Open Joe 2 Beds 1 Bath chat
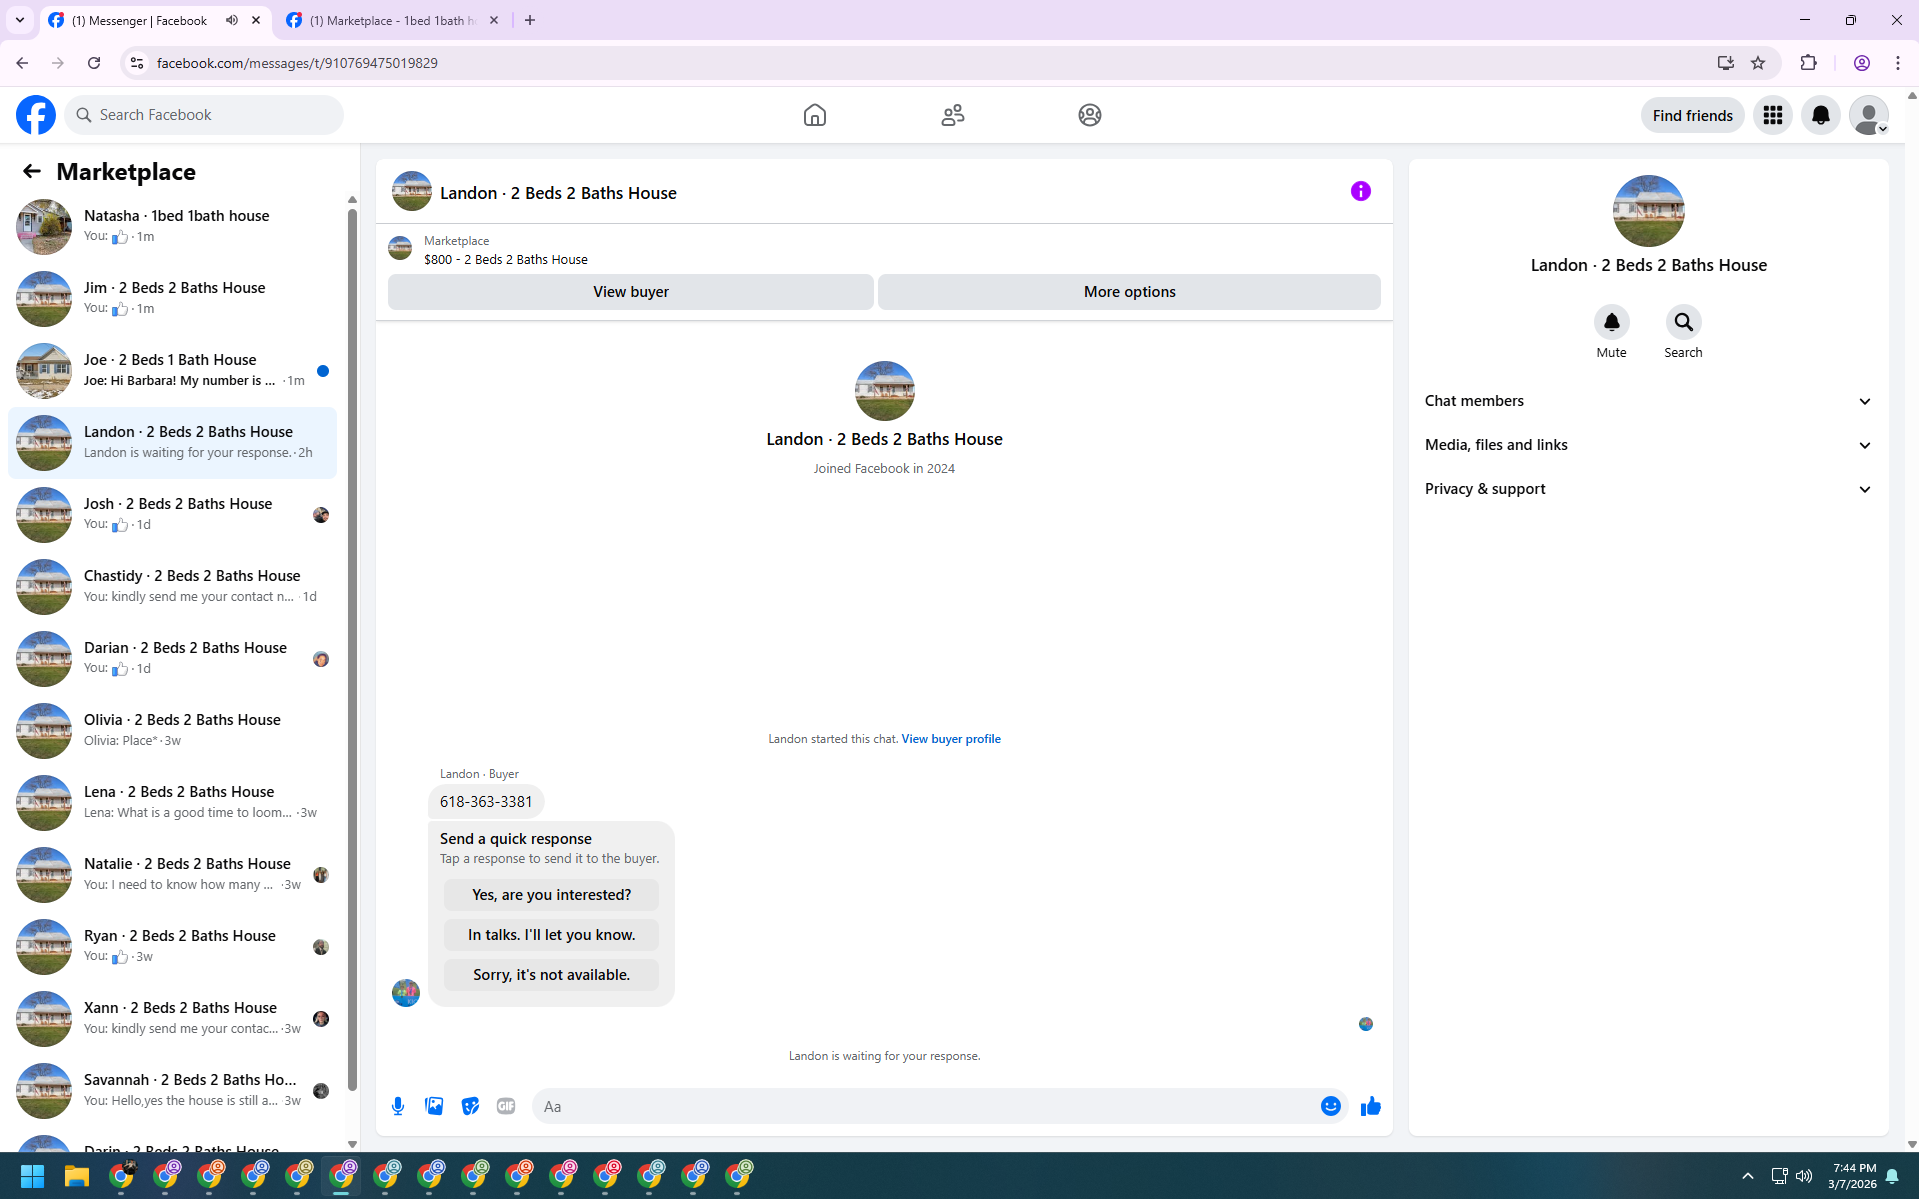Screen dimensions: 1919x1199 pos(172,370)
